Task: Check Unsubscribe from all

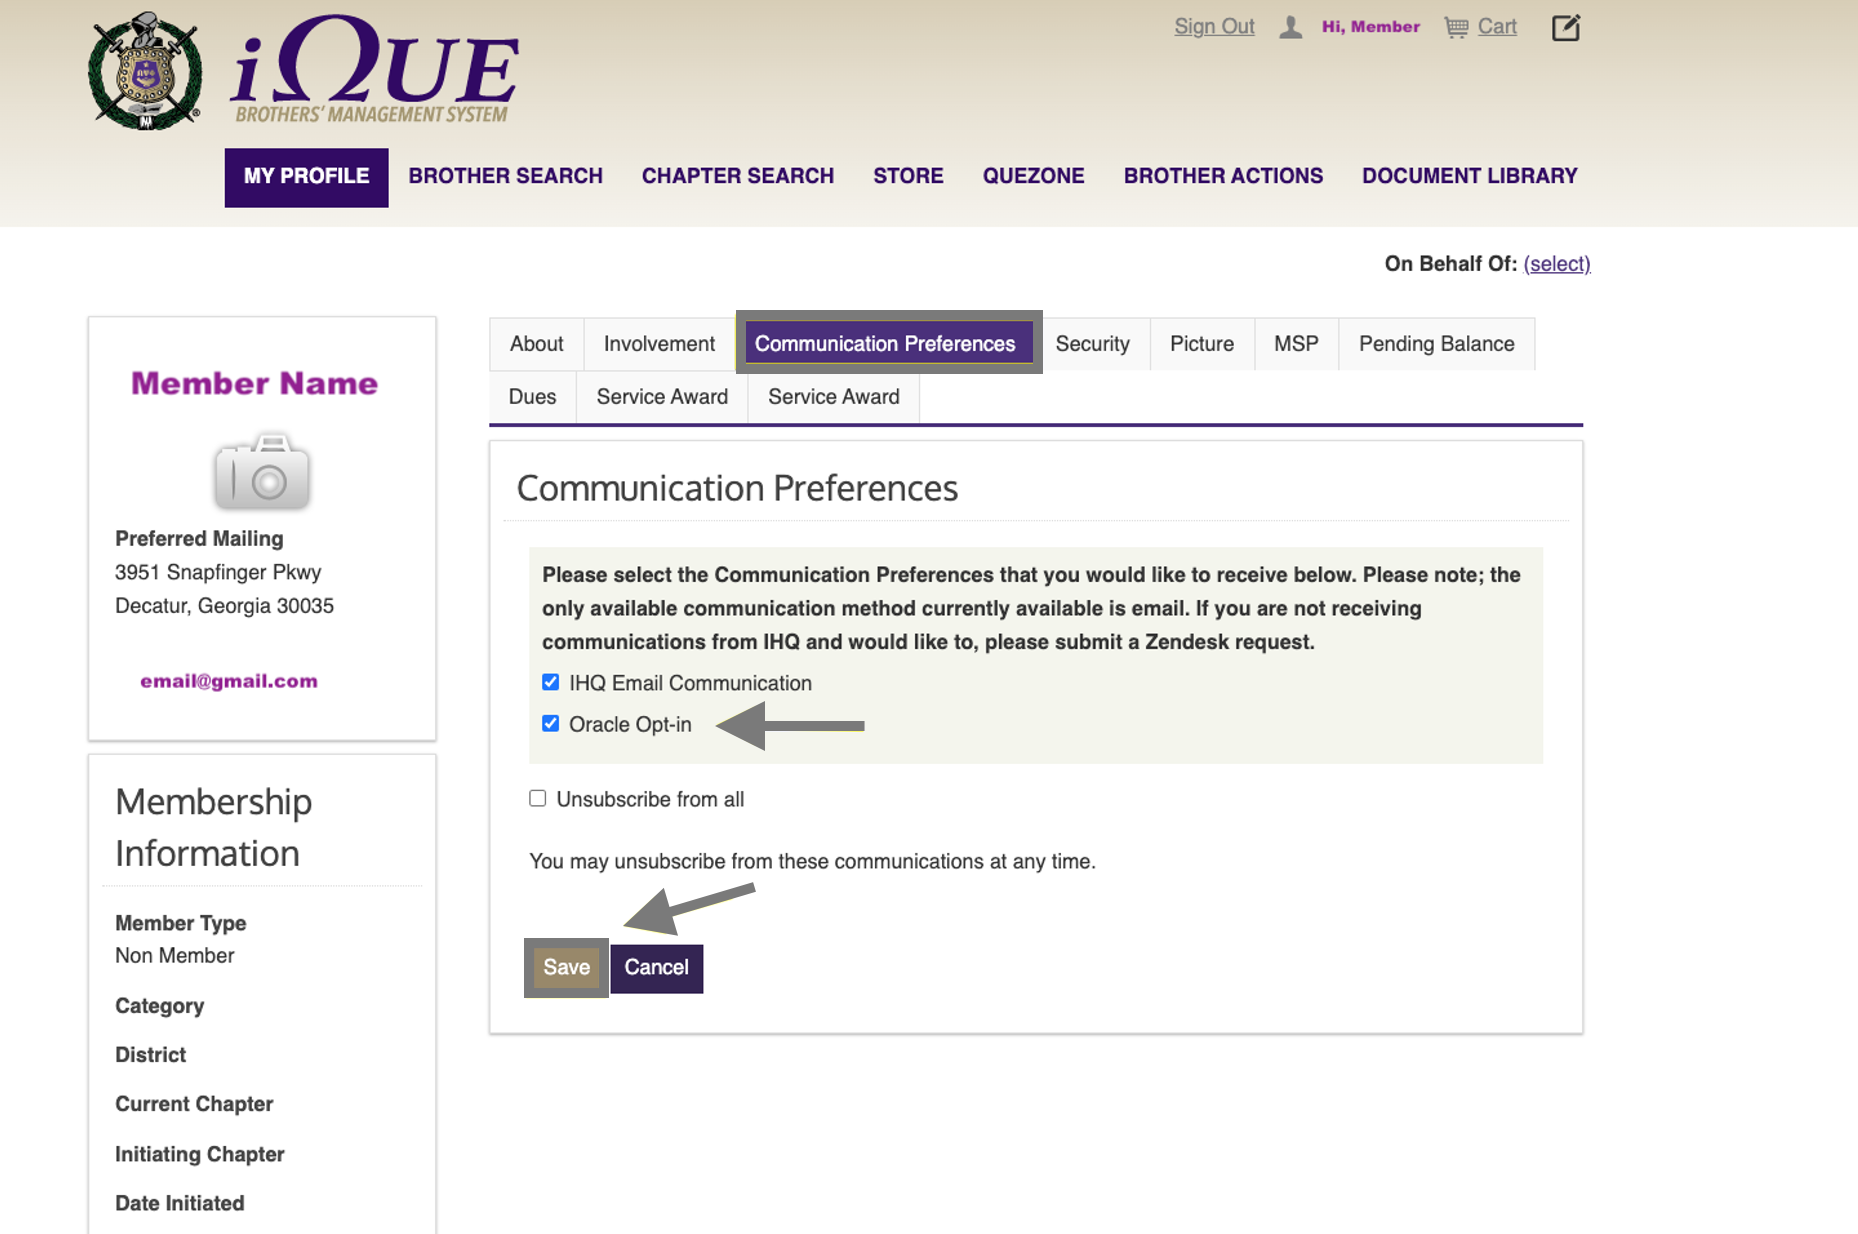Action: click(538, 798)
